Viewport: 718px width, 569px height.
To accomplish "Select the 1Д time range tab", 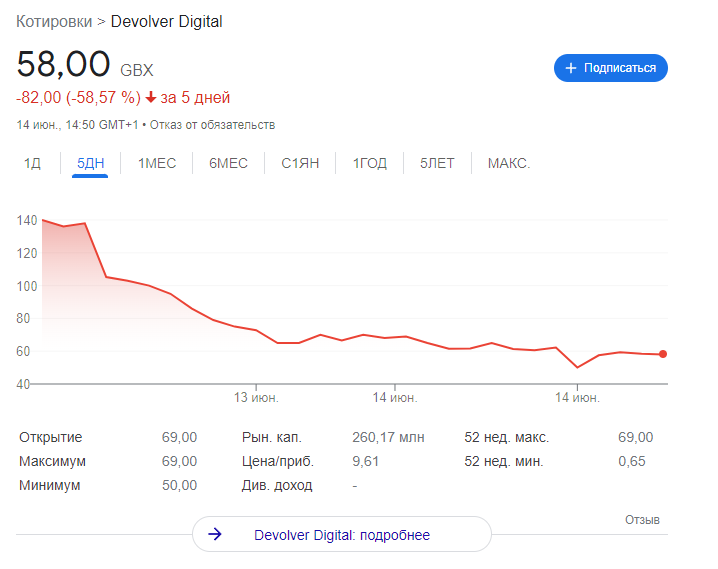I will 32,163.
